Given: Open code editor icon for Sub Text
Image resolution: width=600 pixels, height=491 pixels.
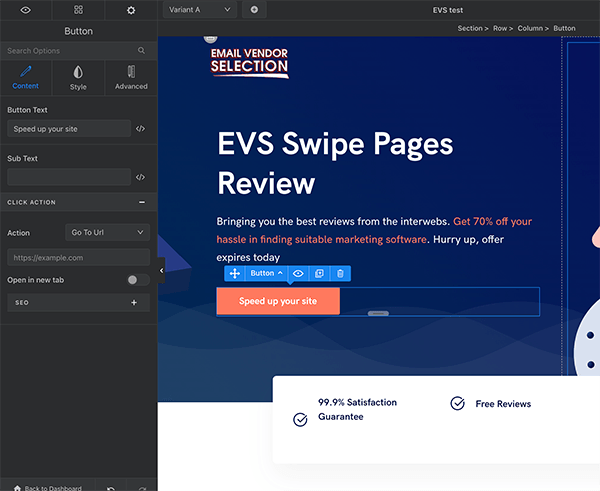Looking at the screenshot, I should 140,177.
